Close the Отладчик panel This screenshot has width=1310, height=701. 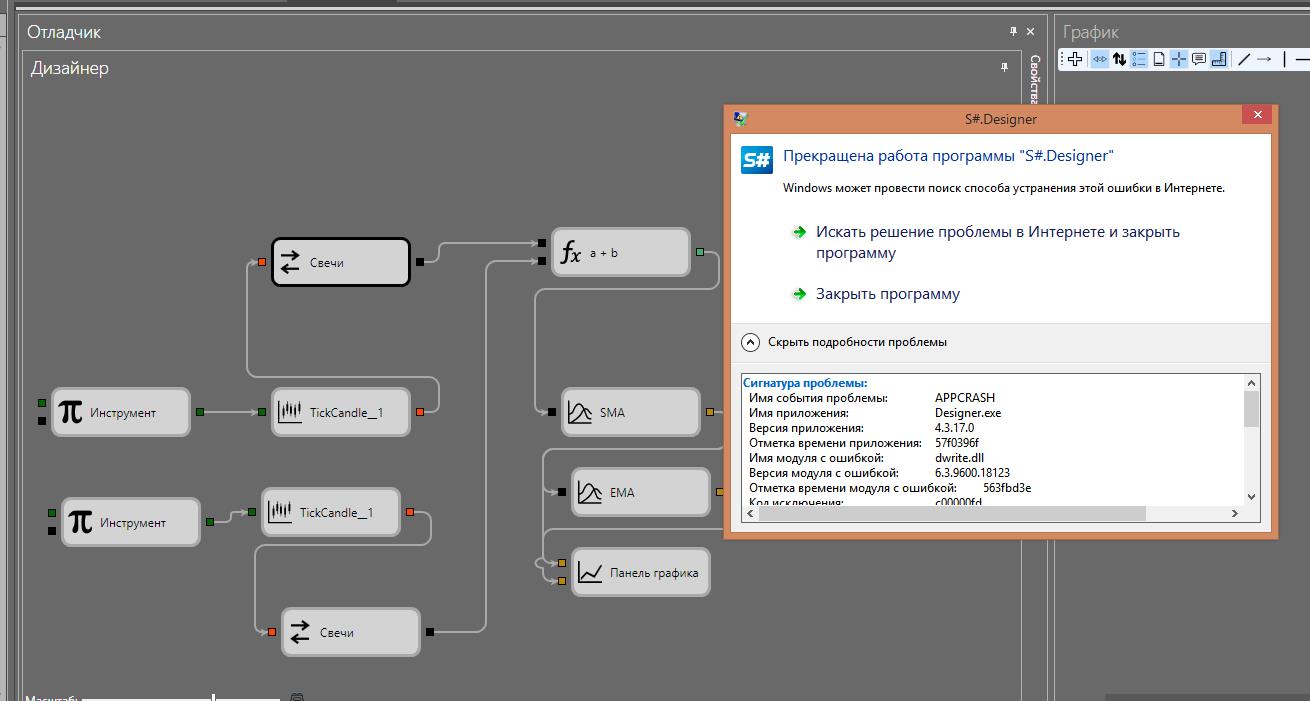(x=1032, y=32)
